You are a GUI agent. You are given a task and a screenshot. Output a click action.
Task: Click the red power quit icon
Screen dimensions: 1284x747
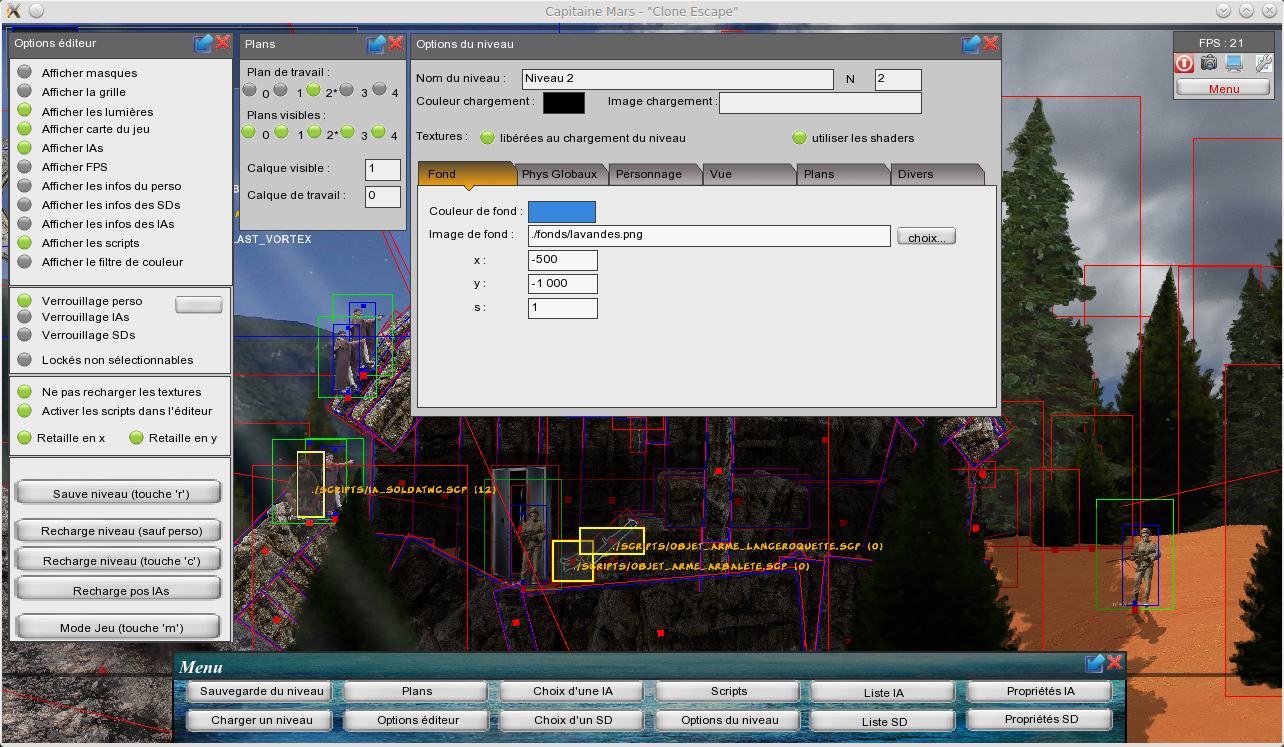point(1184,63)
